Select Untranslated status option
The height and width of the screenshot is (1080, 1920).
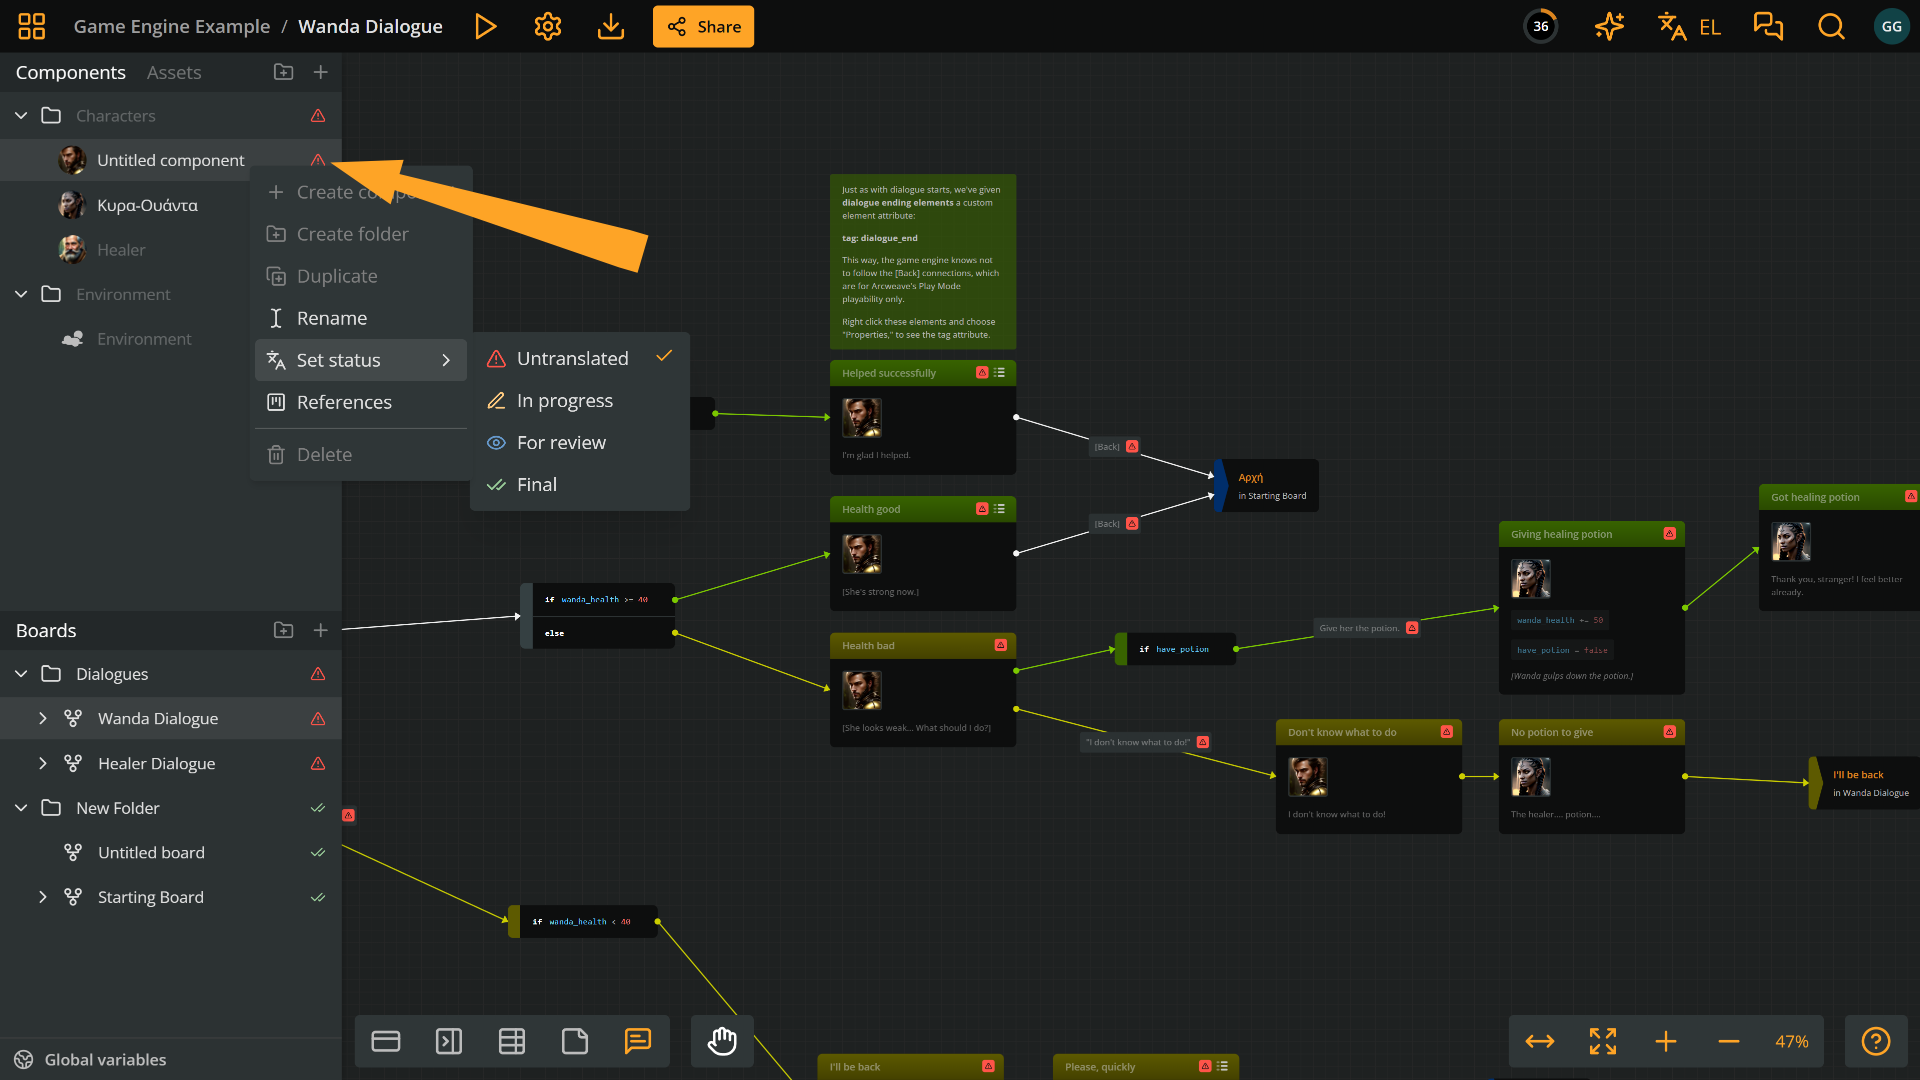click(x=572, y=358)
